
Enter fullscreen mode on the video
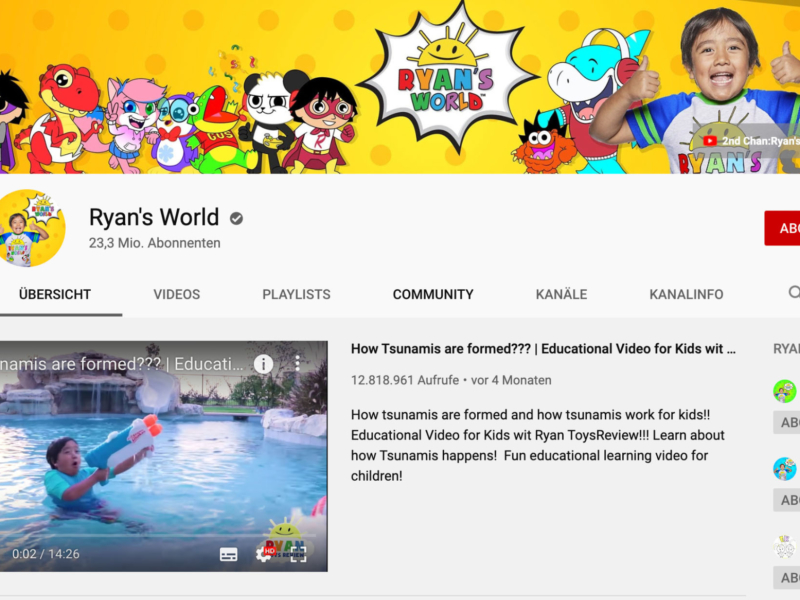coord(298,554)
